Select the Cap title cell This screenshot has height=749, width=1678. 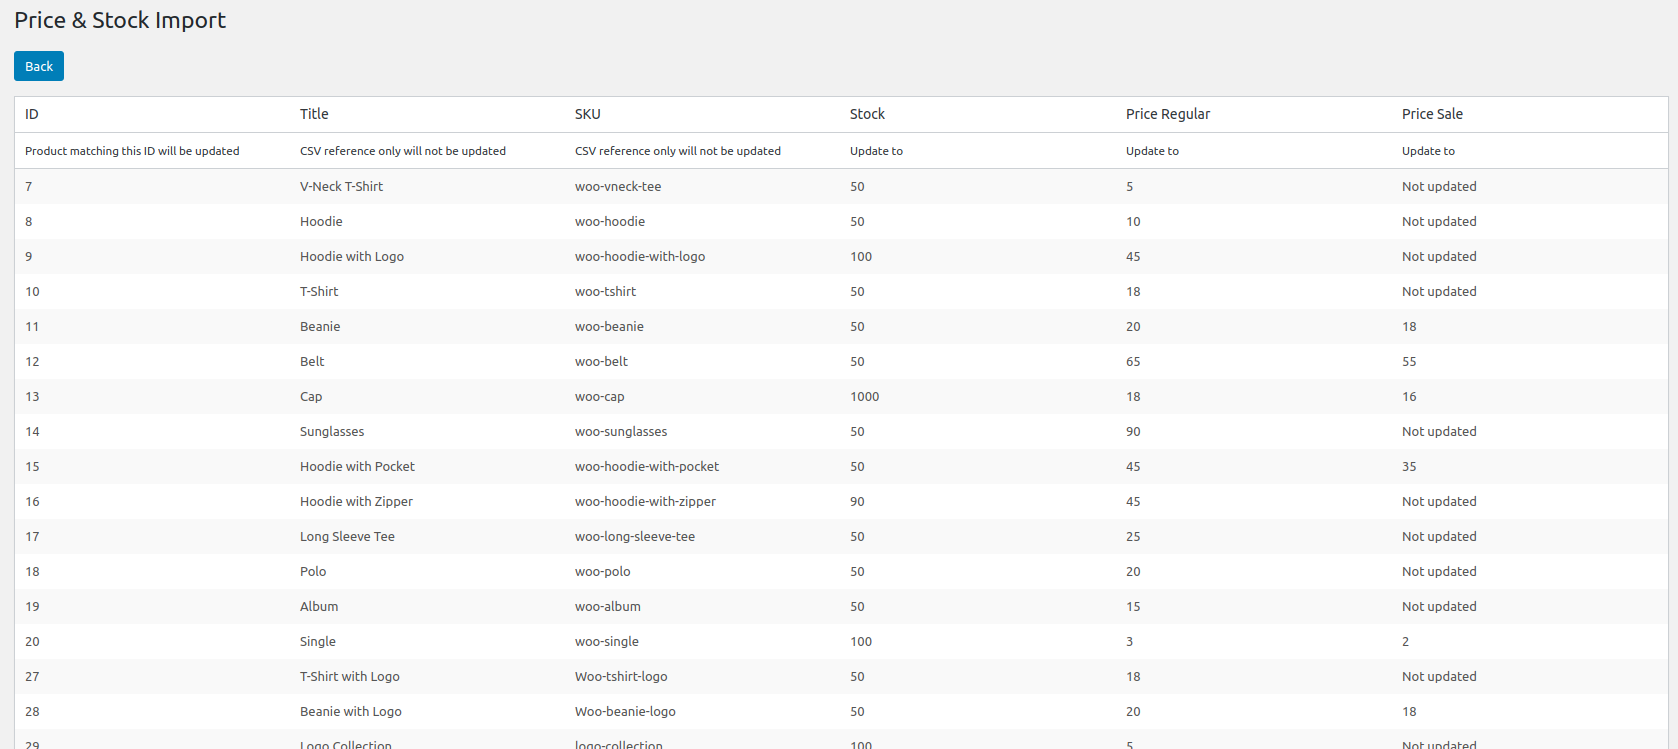point(311,396)
